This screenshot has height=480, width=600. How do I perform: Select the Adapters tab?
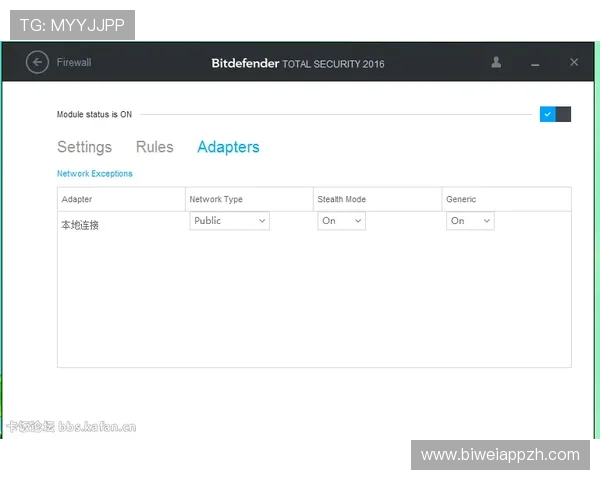click(228, 147)
